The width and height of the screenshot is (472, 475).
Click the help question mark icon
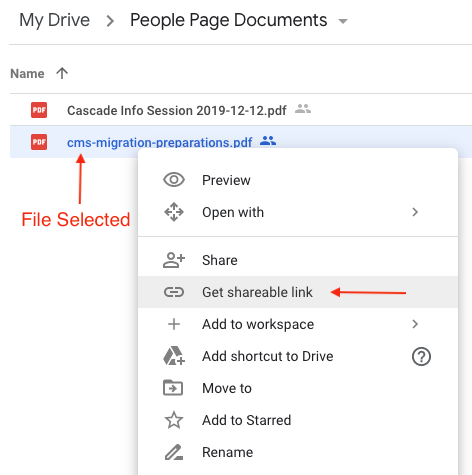pyautogui.click(x=421, y=356)
